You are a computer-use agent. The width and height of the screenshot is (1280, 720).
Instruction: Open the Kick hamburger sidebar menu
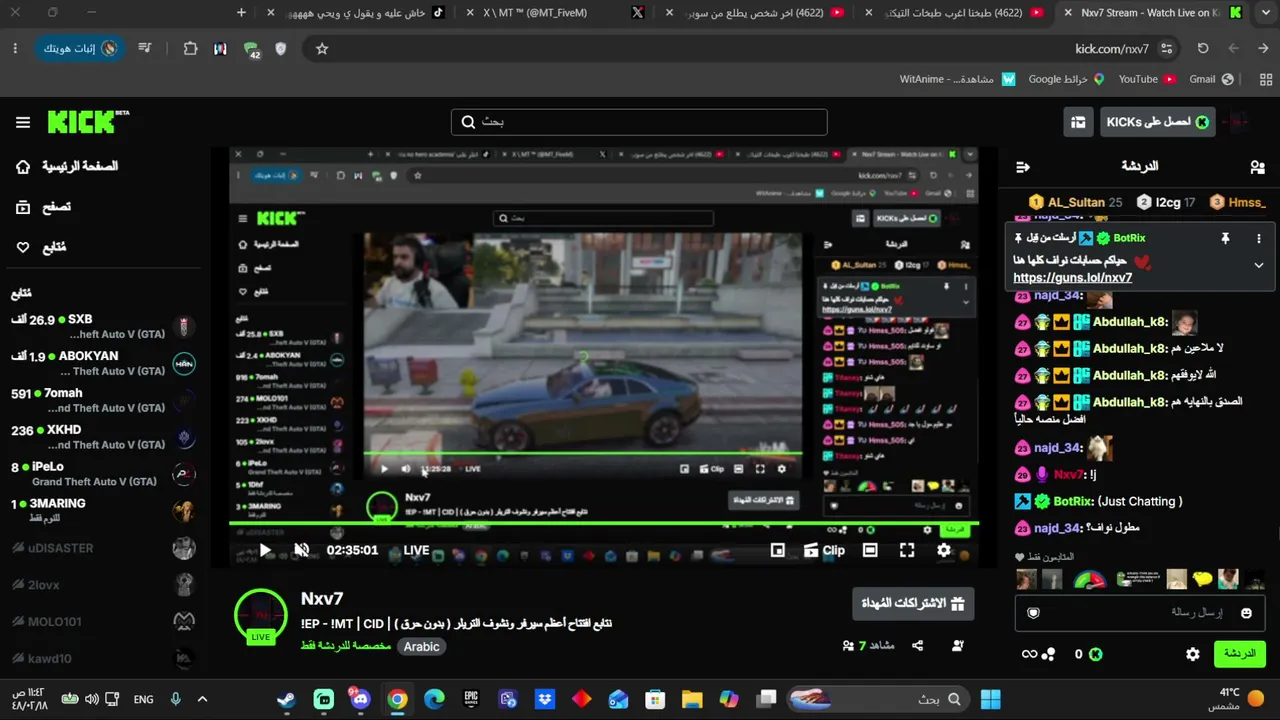(x=22, y=122)
